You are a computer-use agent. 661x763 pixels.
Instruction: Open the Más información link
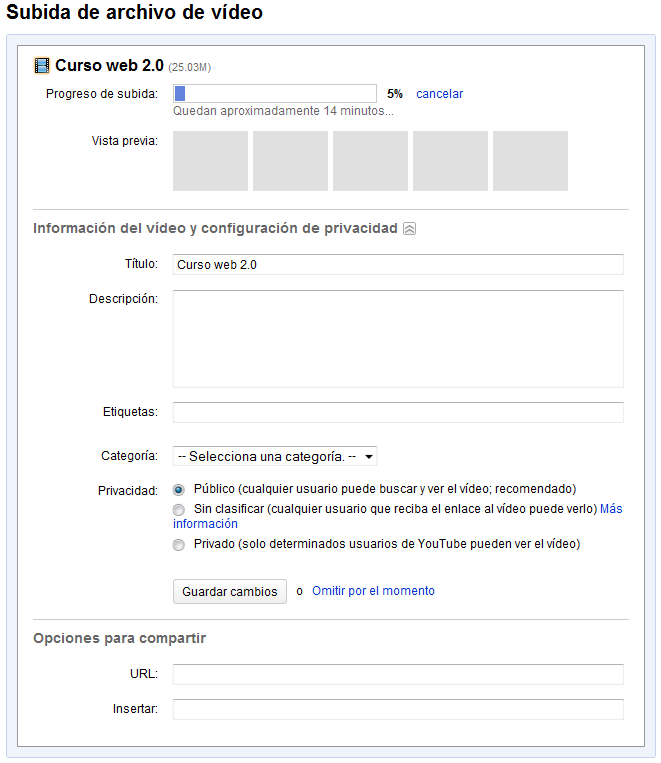[x=610, y=509]
